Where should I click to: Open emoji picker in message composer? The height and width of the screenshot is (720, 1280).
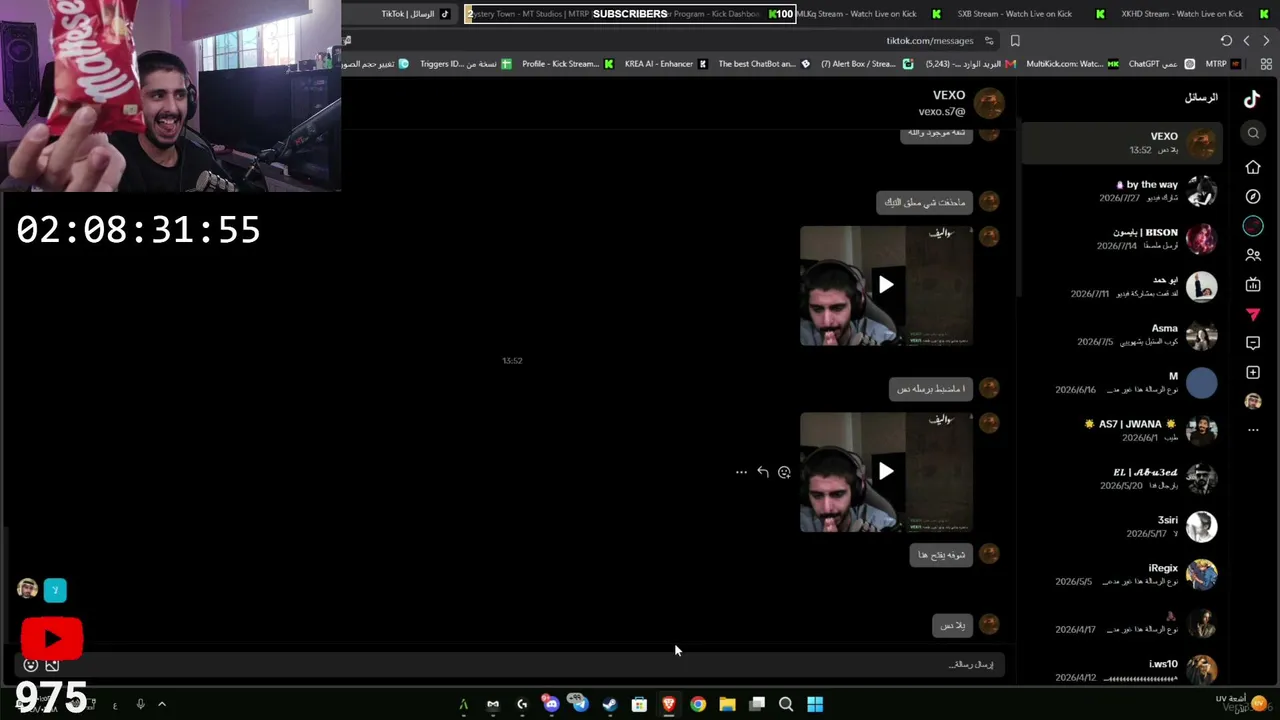31,665
